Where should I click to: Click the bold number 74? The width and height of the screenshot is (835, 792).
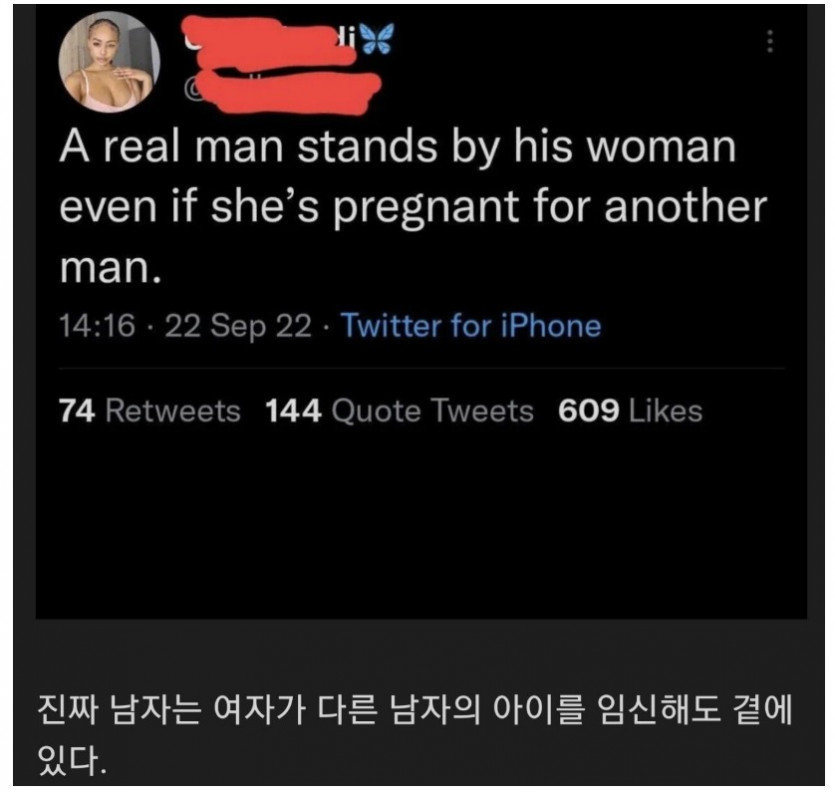[77, 411]
